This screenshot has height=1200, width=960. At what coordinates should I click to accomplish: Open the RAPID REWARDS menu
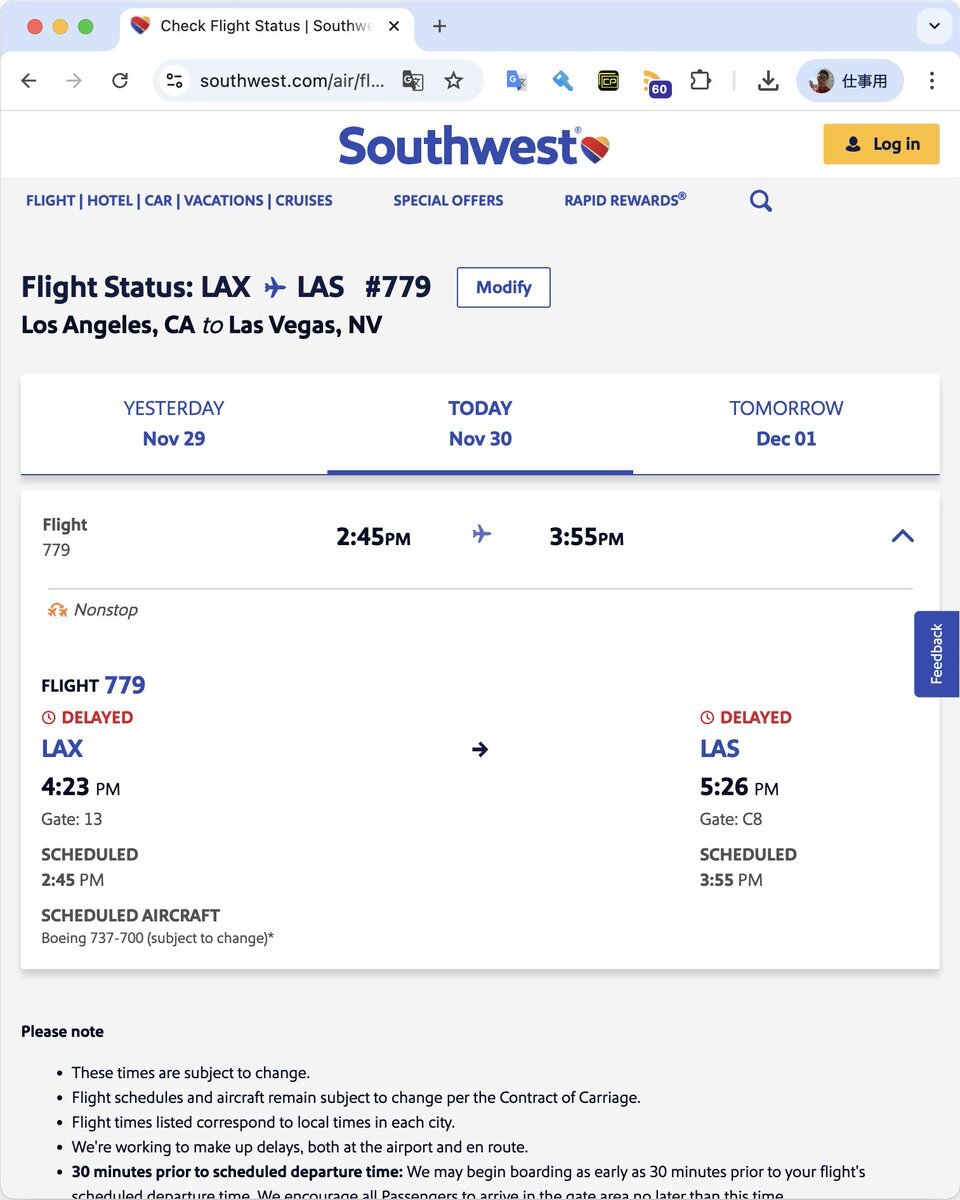point(625,201)
